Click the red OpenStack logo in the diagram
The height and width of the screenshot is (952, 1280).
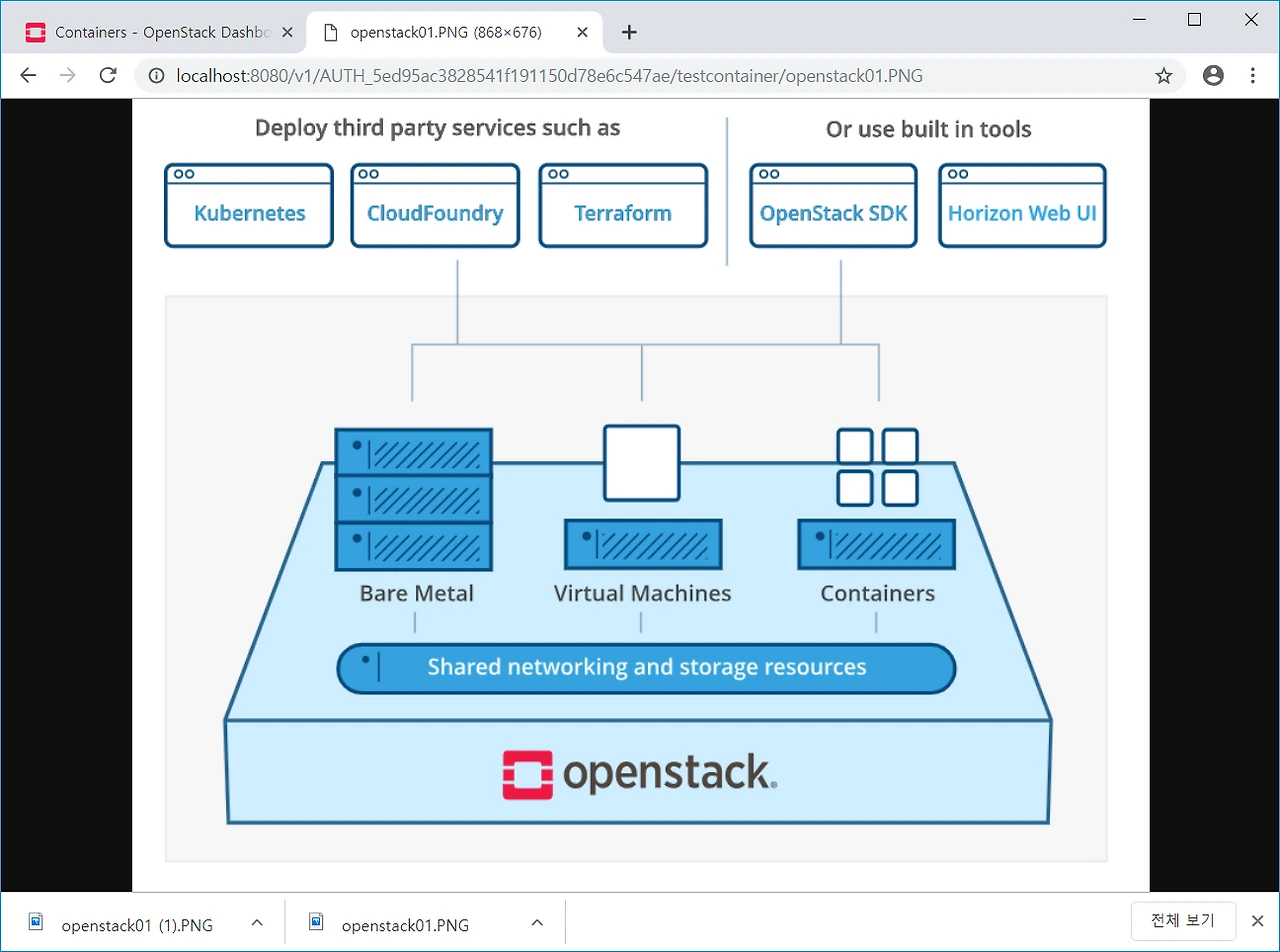coord(527,775)
